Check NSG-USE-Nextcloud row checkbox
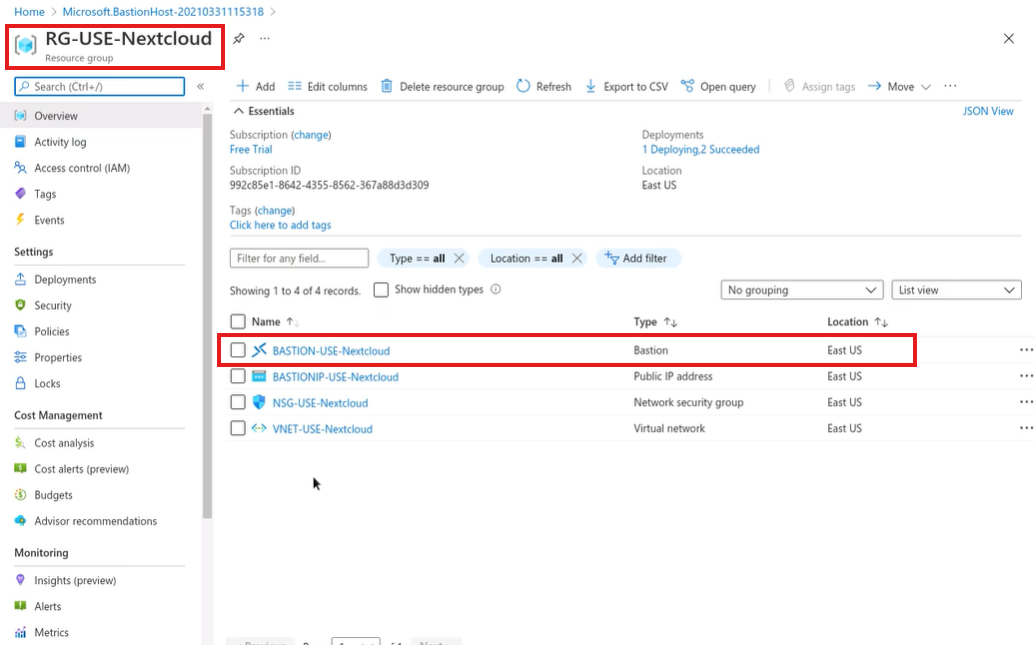 tap(238, 402)
